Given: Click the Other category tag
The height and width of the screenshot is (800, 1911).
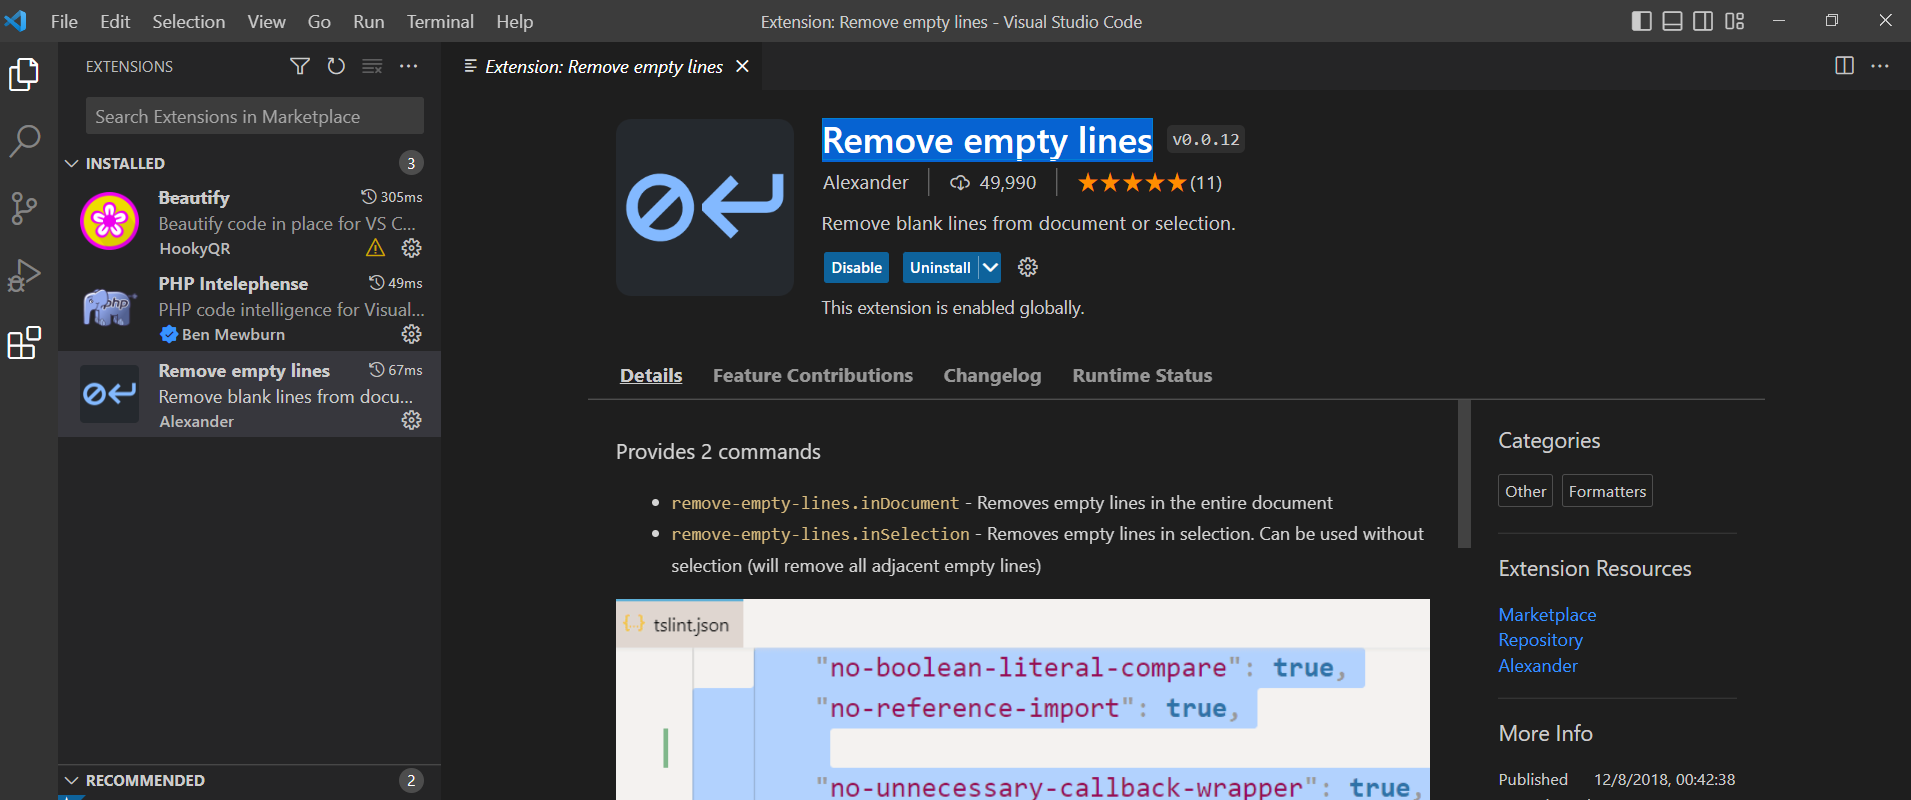Looking at the screenshot, I should click(x=1525, y=491).
